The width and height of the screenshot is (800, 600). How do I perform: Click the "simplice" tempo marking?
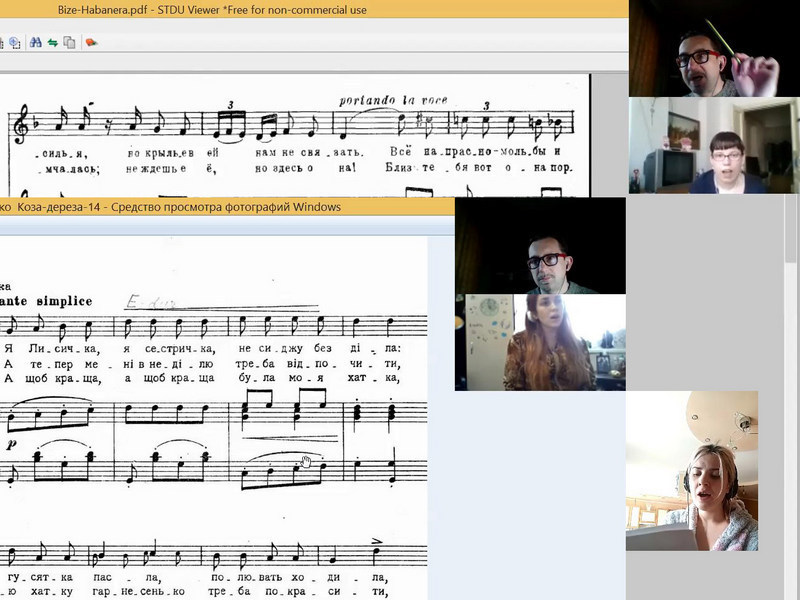(64, 301)
